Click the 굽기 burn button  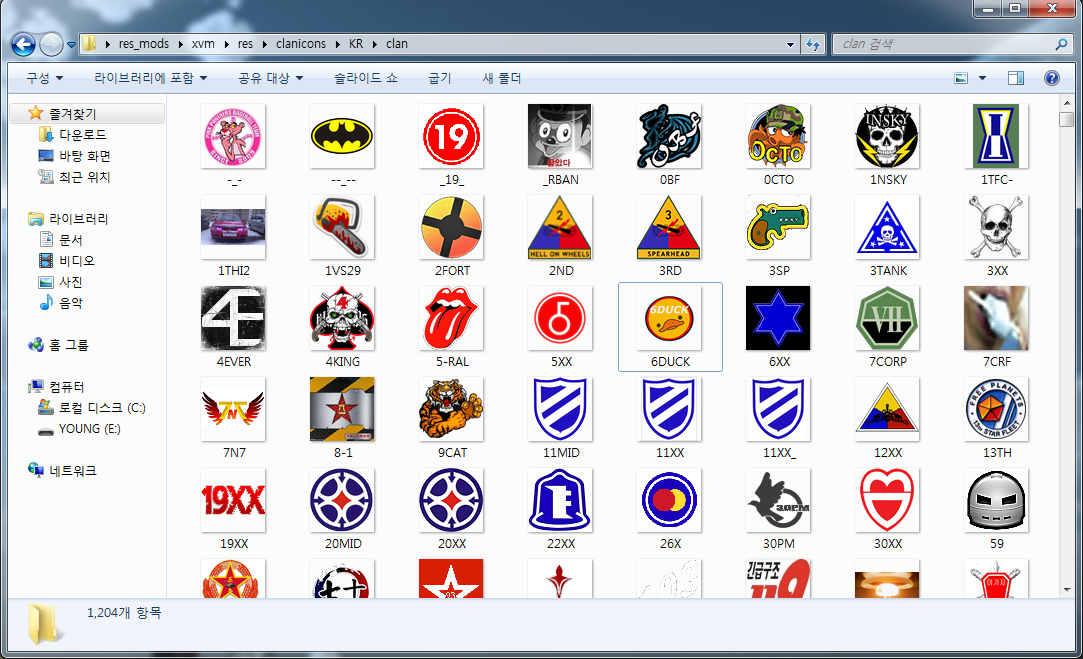(x=439, y=78)
